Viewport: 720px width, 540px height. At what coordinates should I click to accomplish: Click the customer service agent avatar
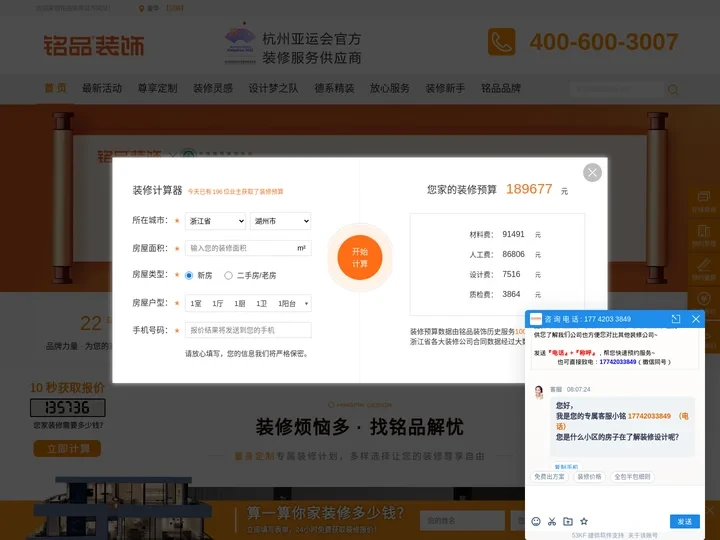click(539, 392)
